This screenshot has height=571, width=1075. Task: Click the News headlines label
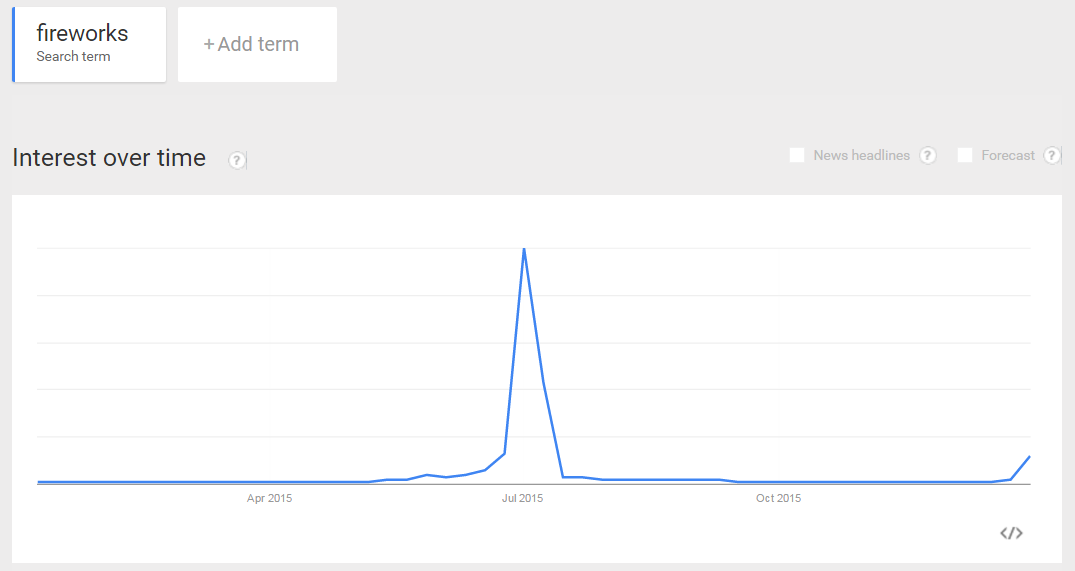(861, 155)
